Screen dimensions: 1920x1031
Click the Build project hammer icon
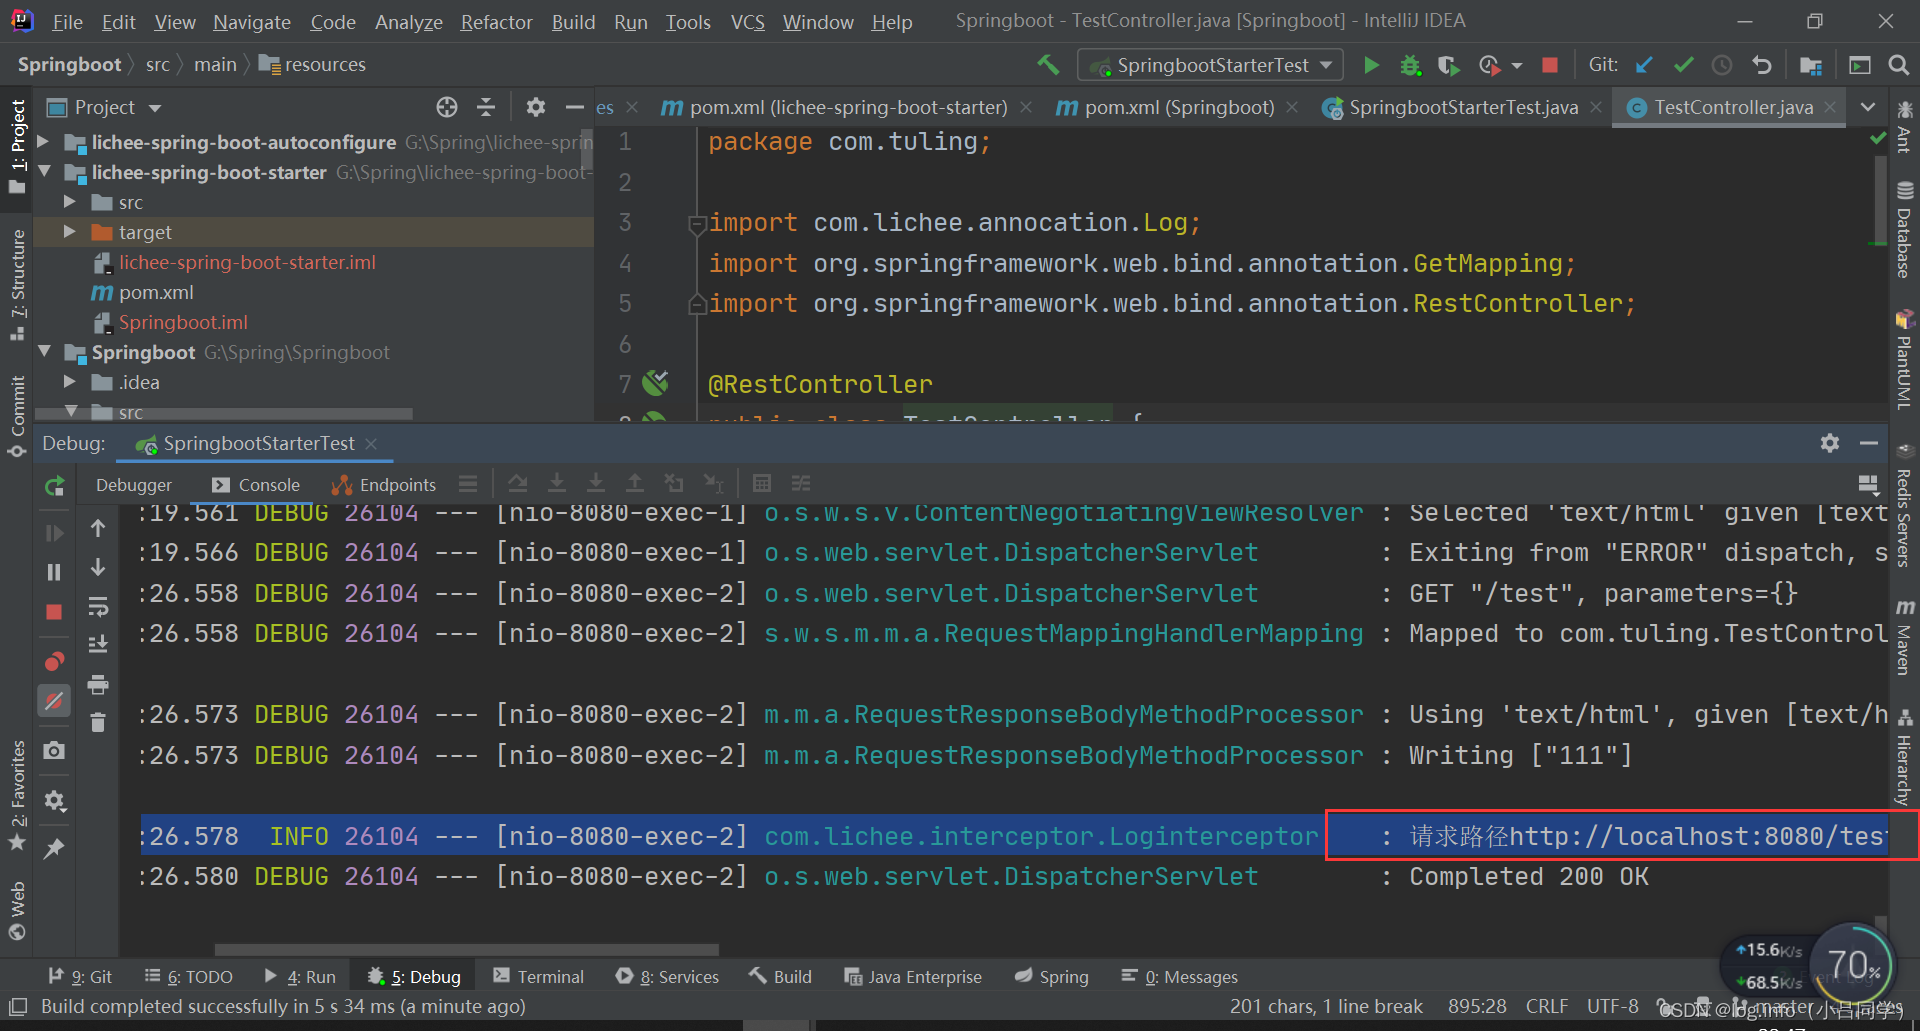coord(1047,65)
